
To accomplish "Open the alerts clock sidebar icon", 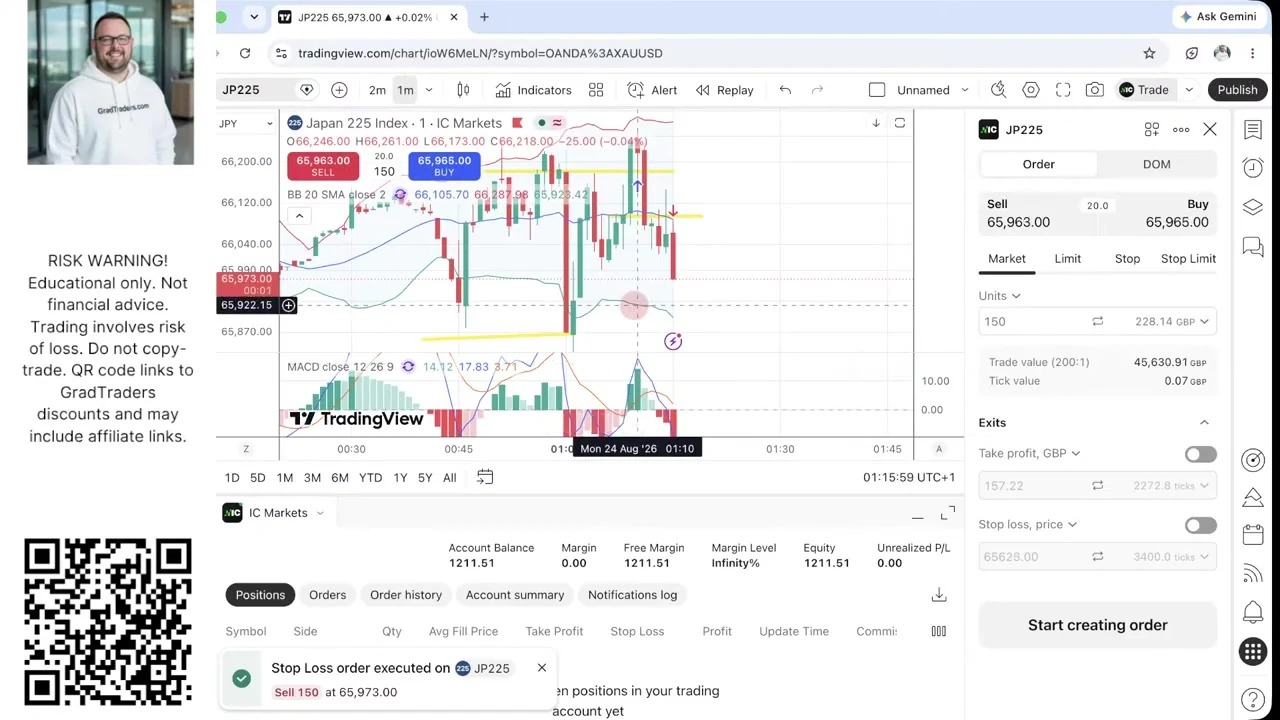I will click(x=1253, y=167).
